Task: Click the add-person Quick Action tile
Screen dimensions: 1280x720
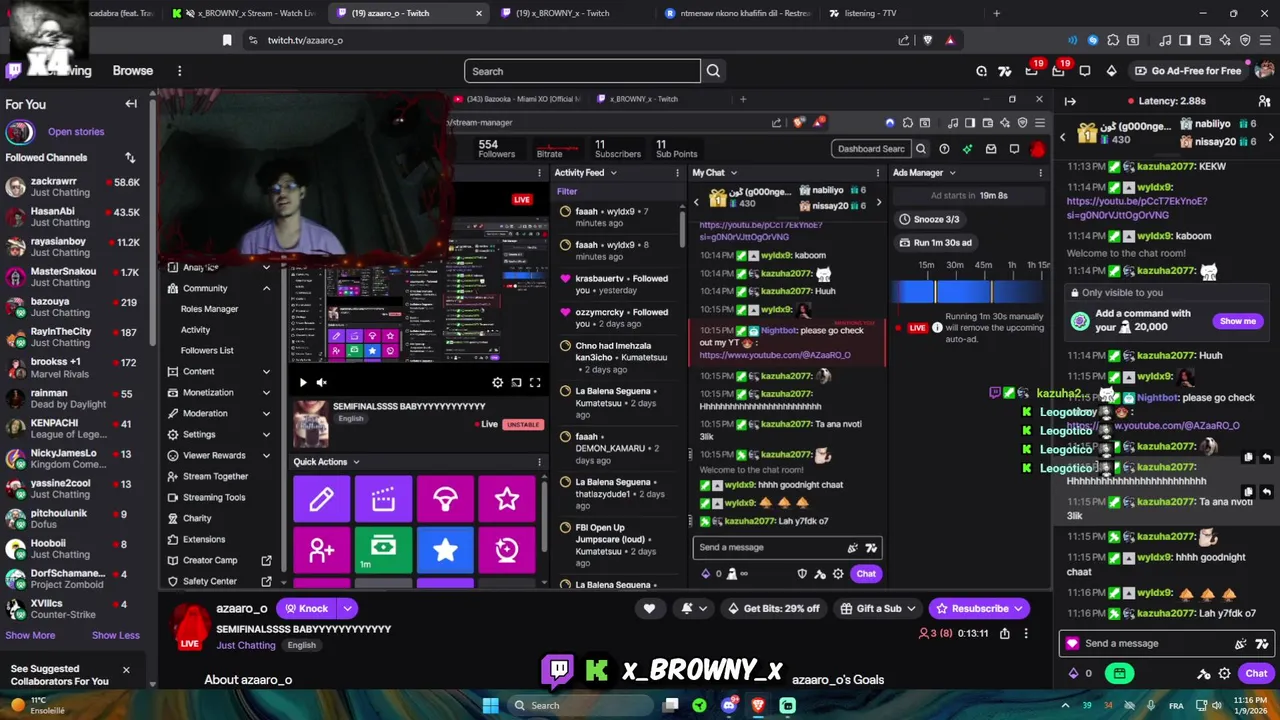Action: [321, 549]
